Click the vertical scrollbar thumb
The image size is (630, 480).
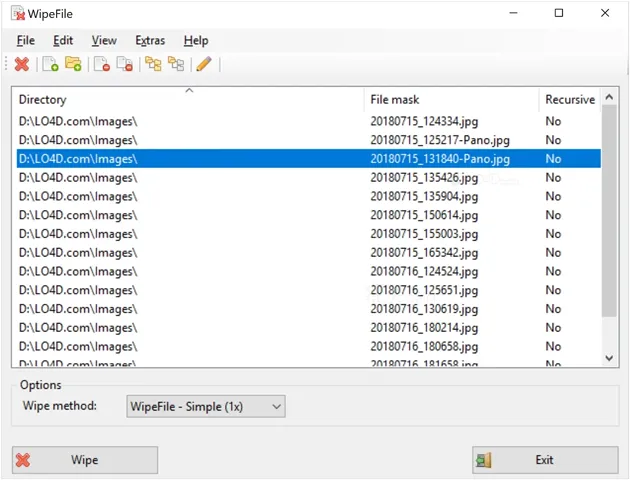pyautogui.click(x=609, y=211)
